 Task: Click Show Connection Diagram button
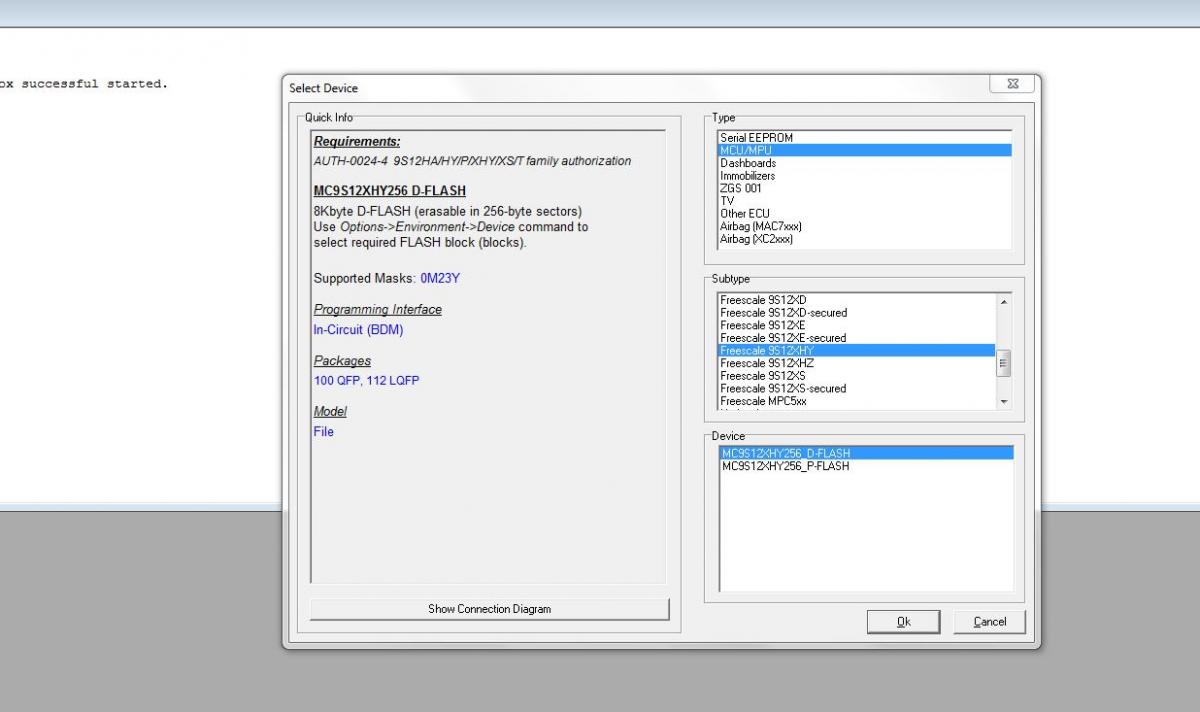pyautogui.click(x=489, y=609)
